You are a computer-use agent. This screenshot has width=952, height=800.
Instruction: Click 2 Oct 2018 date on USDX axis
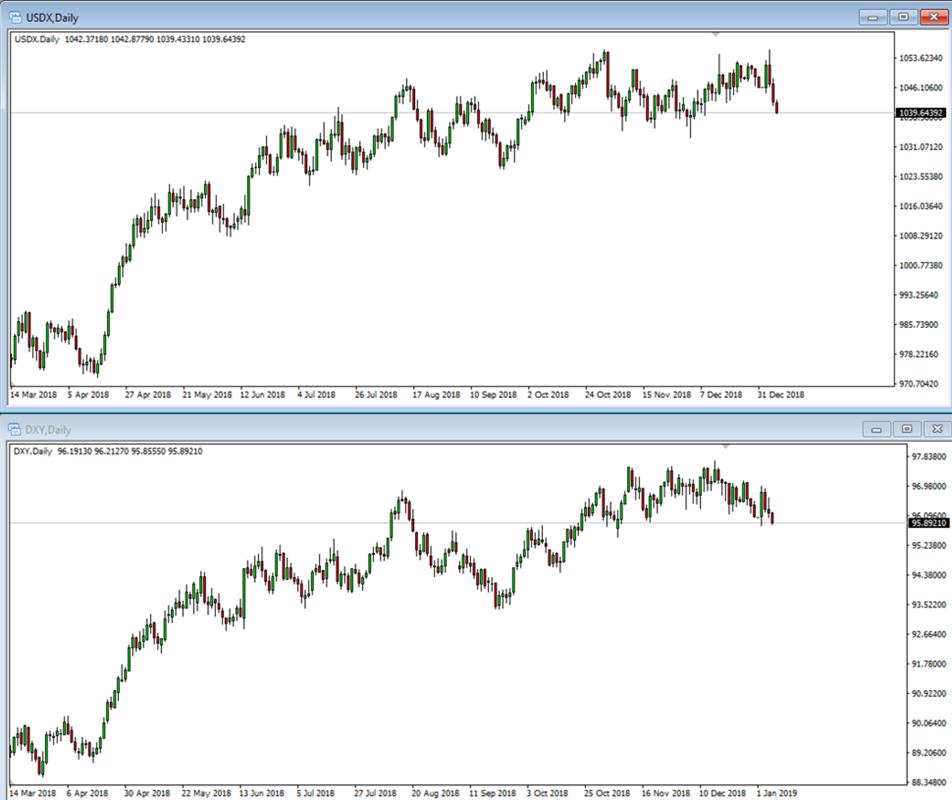pyautogui.click(x=548, y=395)
